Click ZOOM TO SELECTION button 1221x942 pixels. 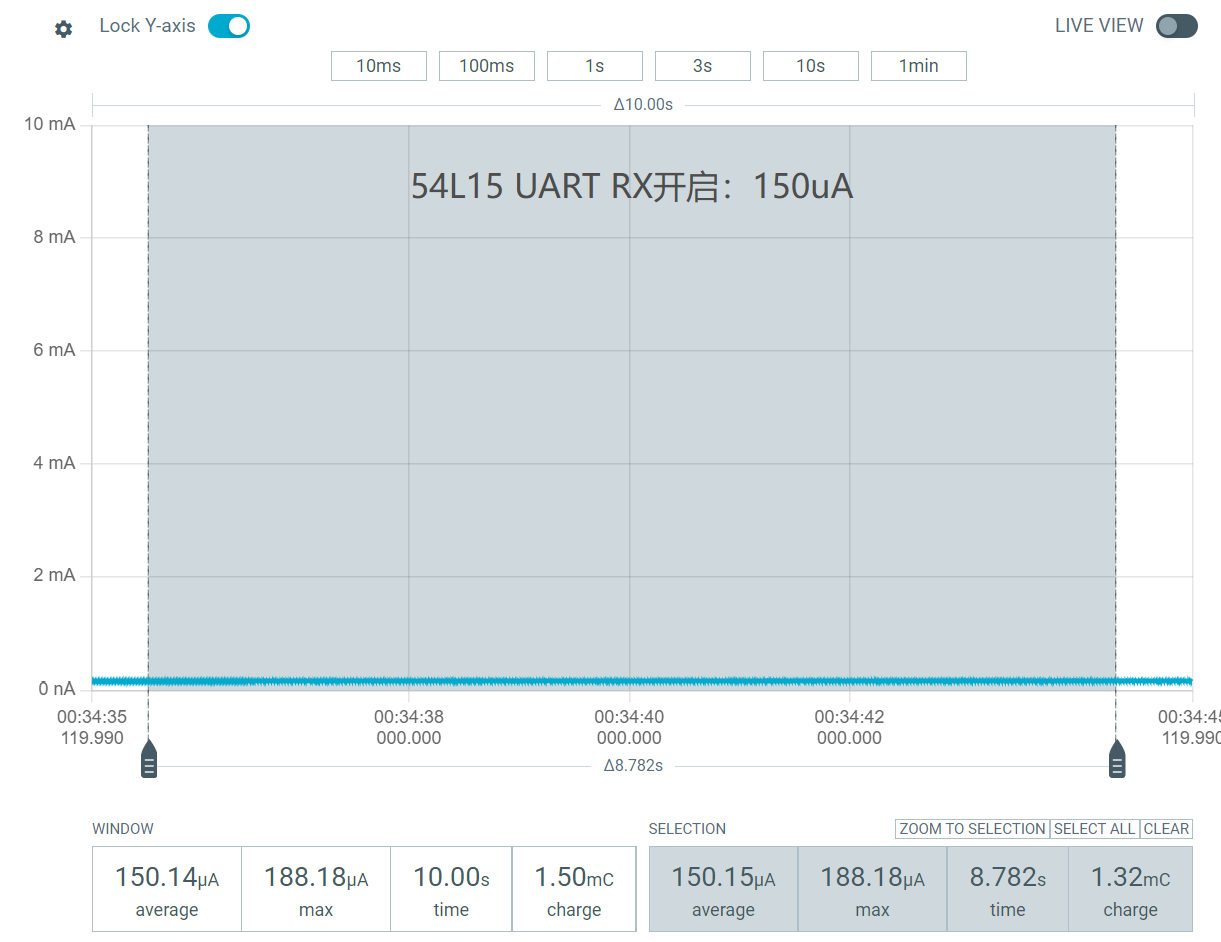972,829
